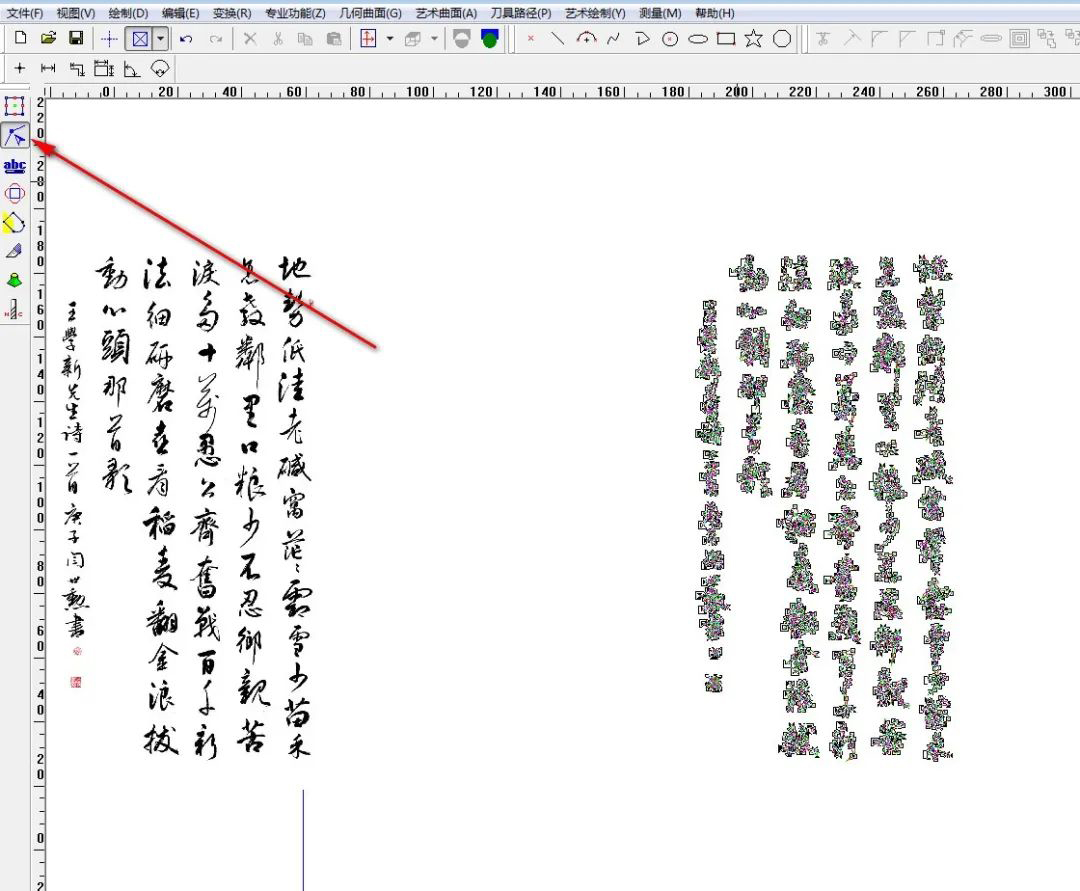Click the undo arrow button

coord(186,39)
